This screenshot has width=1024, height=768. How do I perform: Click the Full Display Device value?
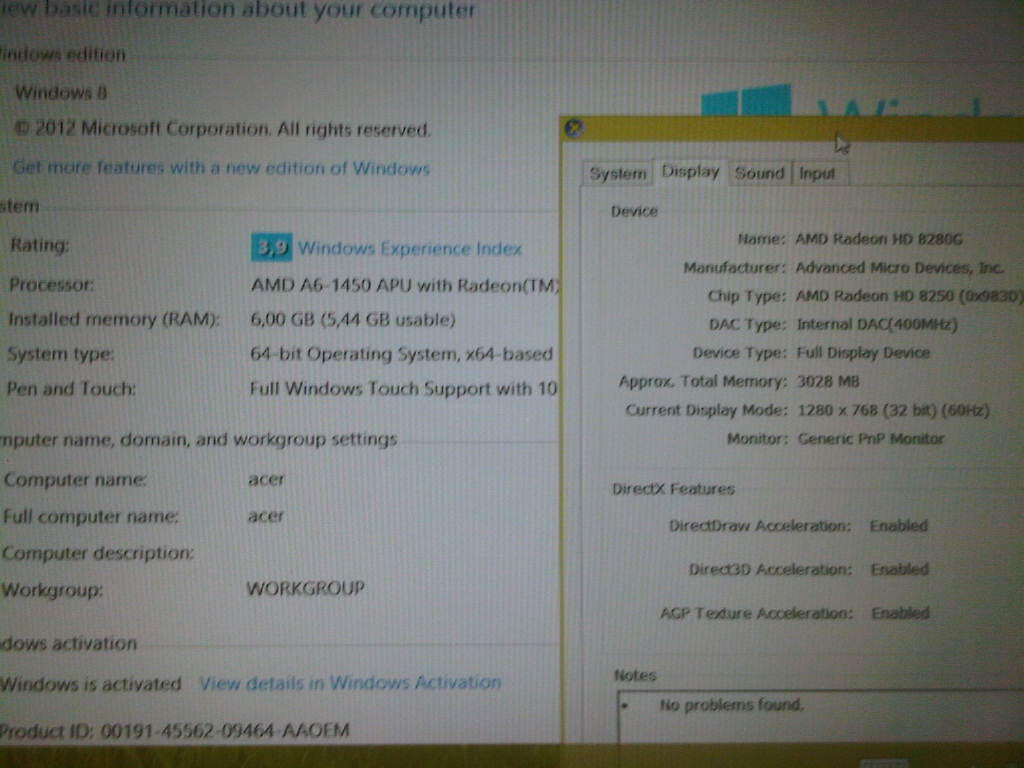click(863, 353)
